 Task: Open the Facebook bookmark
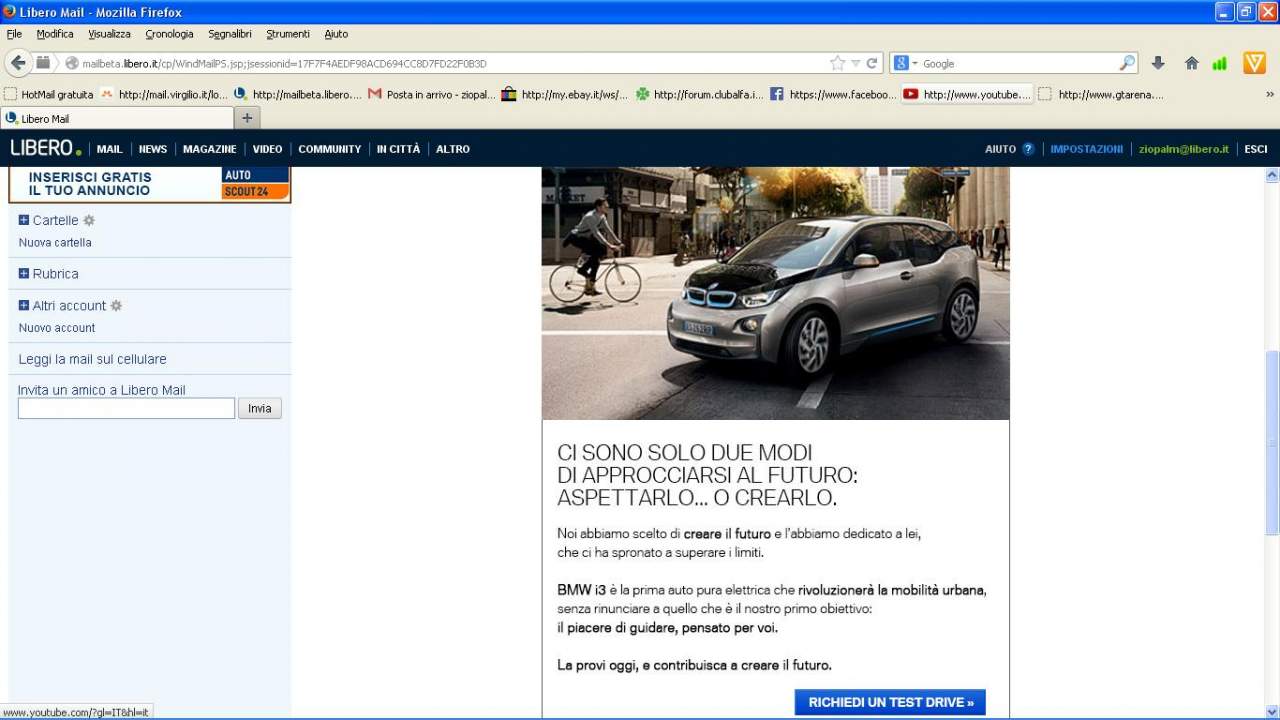click(x=833, y=95)
